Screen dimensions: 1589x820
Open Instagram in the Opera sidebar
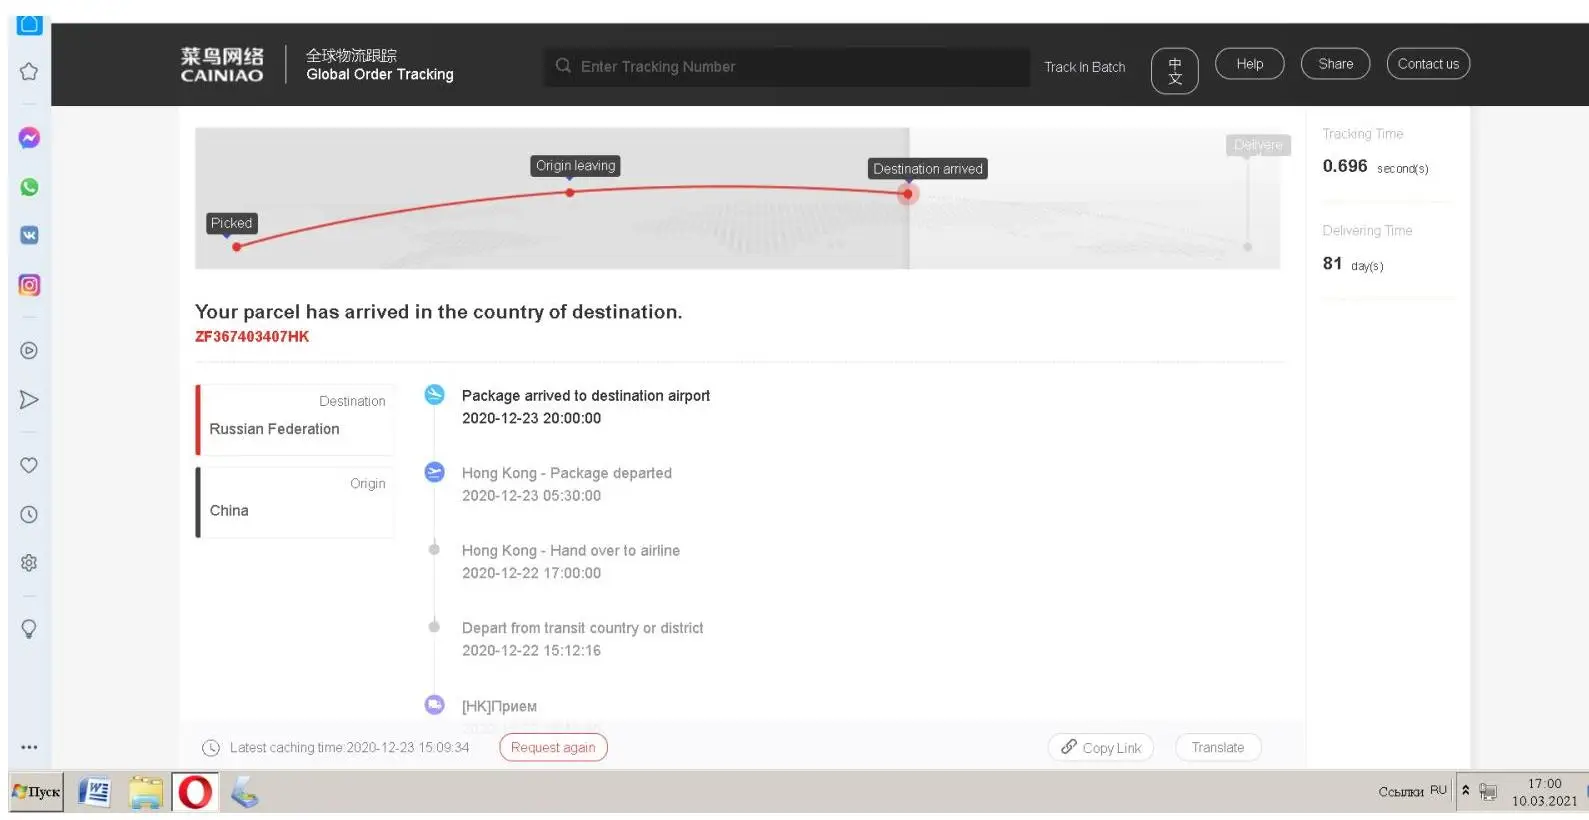click(x=29, y=285)
